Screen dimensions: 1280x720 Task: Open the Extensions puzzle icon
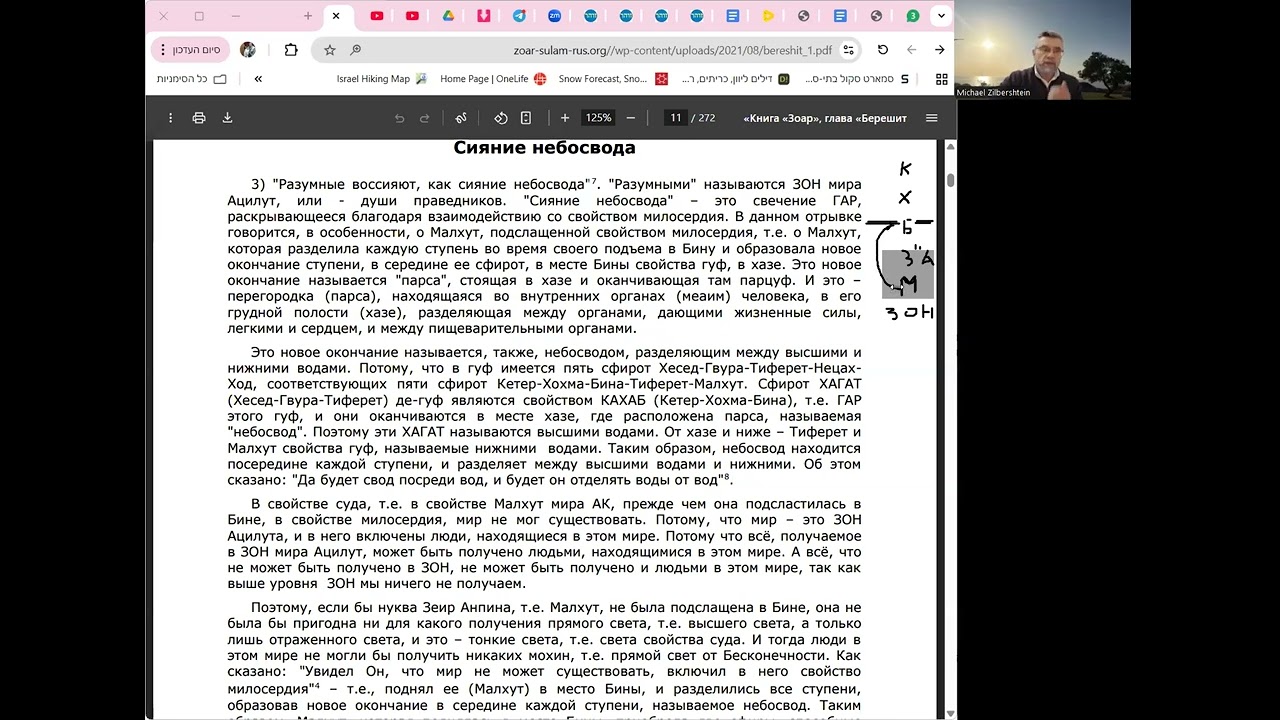[x=291, y=50]
